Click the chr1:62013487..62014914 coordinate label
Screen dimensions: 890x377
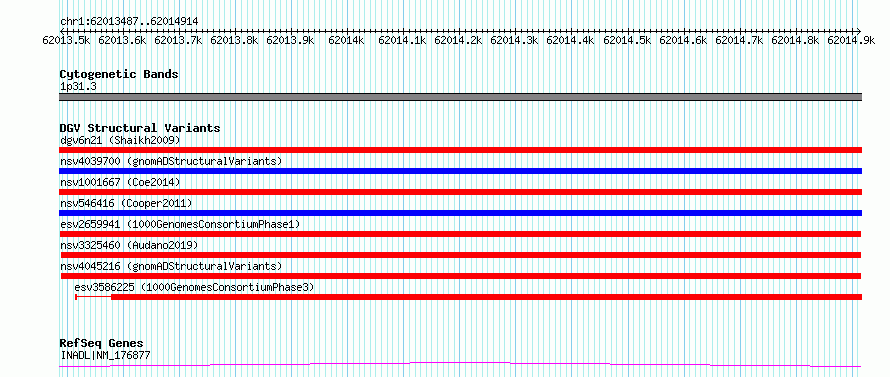(129, 22)
